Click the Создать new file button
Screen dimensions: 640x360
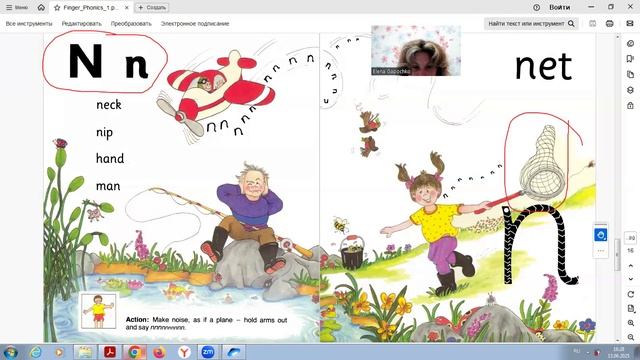(x=152, y=7)
